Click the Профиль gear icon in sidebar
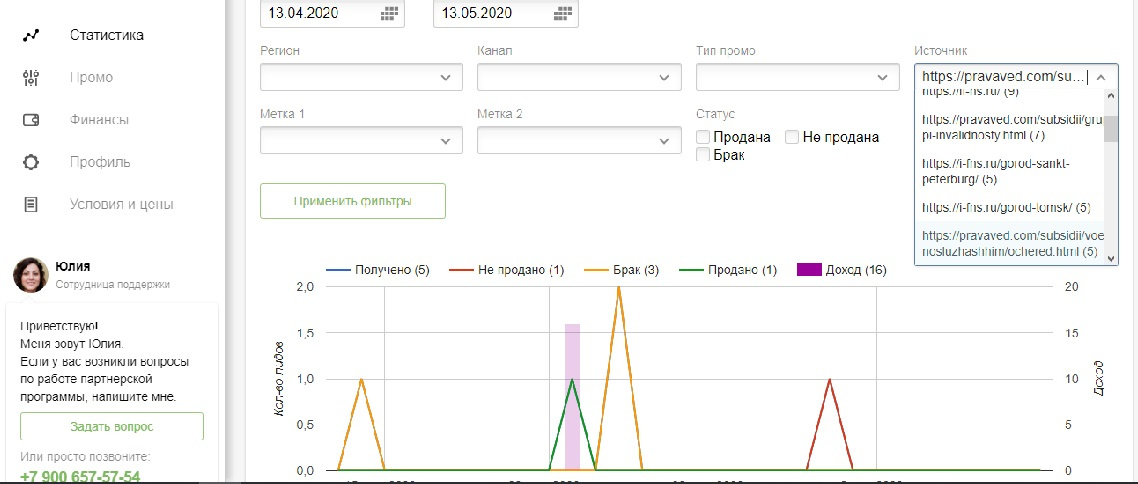1138x484 pixels. [31, 162]
